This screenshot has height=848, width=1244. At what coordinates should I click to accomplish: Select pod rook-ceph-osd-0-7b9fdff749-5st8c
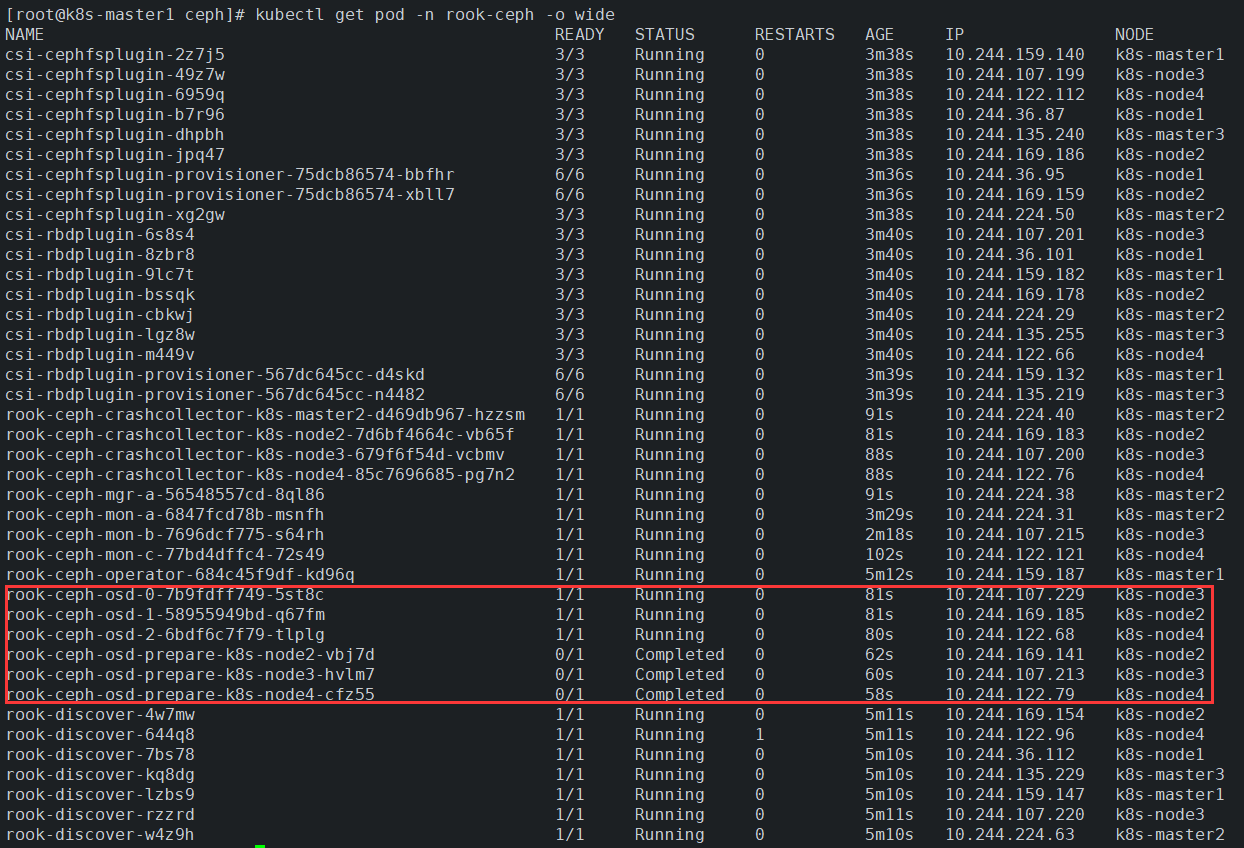[165, 594]
